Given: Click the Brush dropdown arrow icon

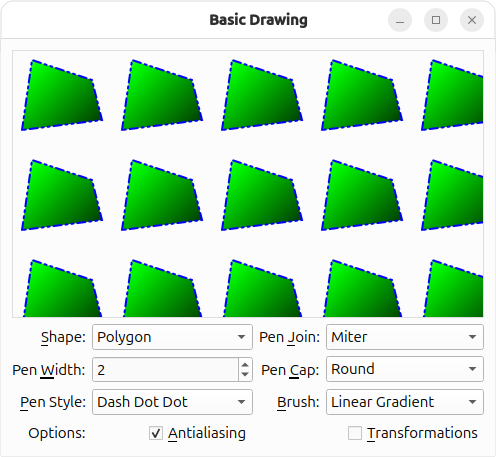Looking at the screenshot, I should tap(472, 402).
